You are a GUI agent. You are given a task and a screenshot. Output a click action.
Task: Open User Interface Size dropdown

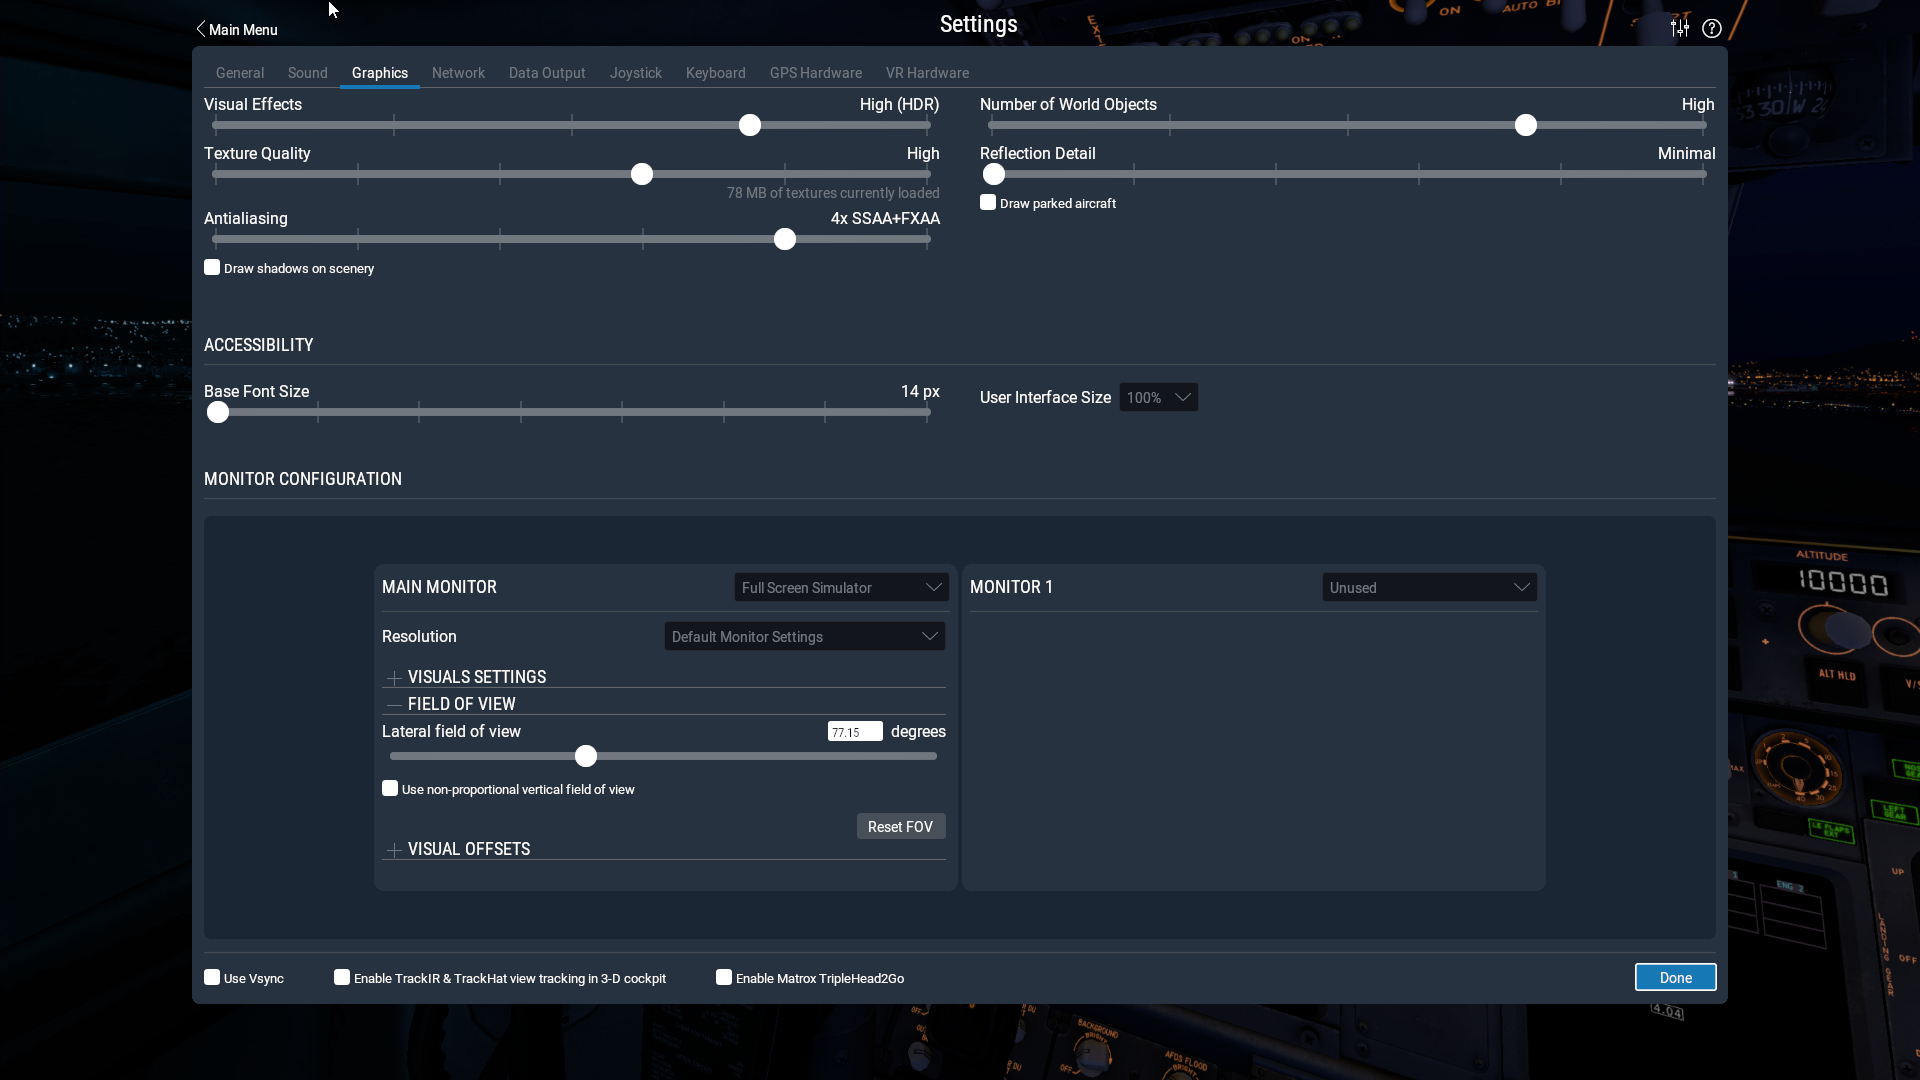[x=1158, y=398]
